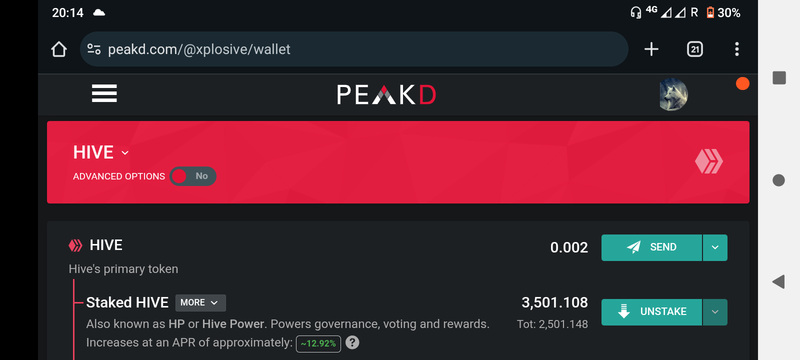Toggle the Advanced Options switch
Image resolution: width=800 pixels, height=360 pixels.
pos(193,176)
